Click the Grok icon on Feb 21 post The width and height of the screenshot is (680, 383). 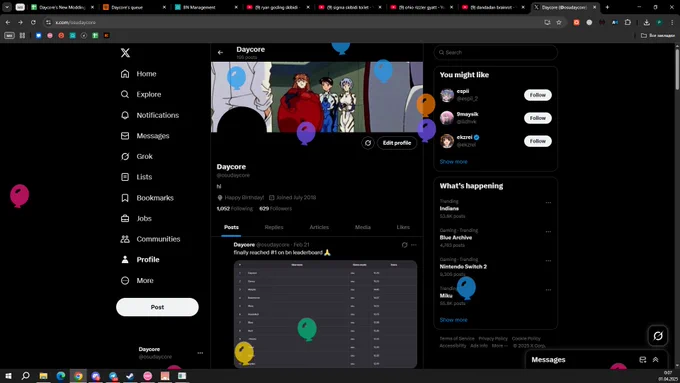coord(404,245)
